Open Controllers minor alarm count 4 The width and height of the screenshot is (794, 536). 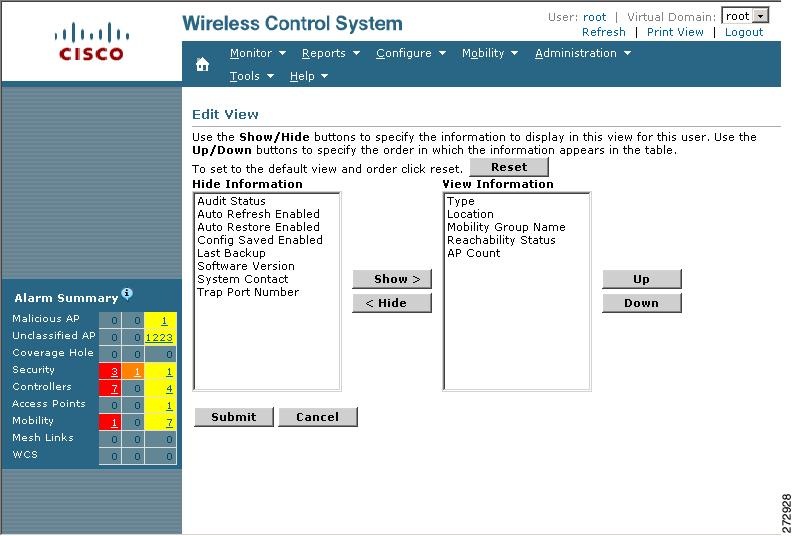point(169,389)
